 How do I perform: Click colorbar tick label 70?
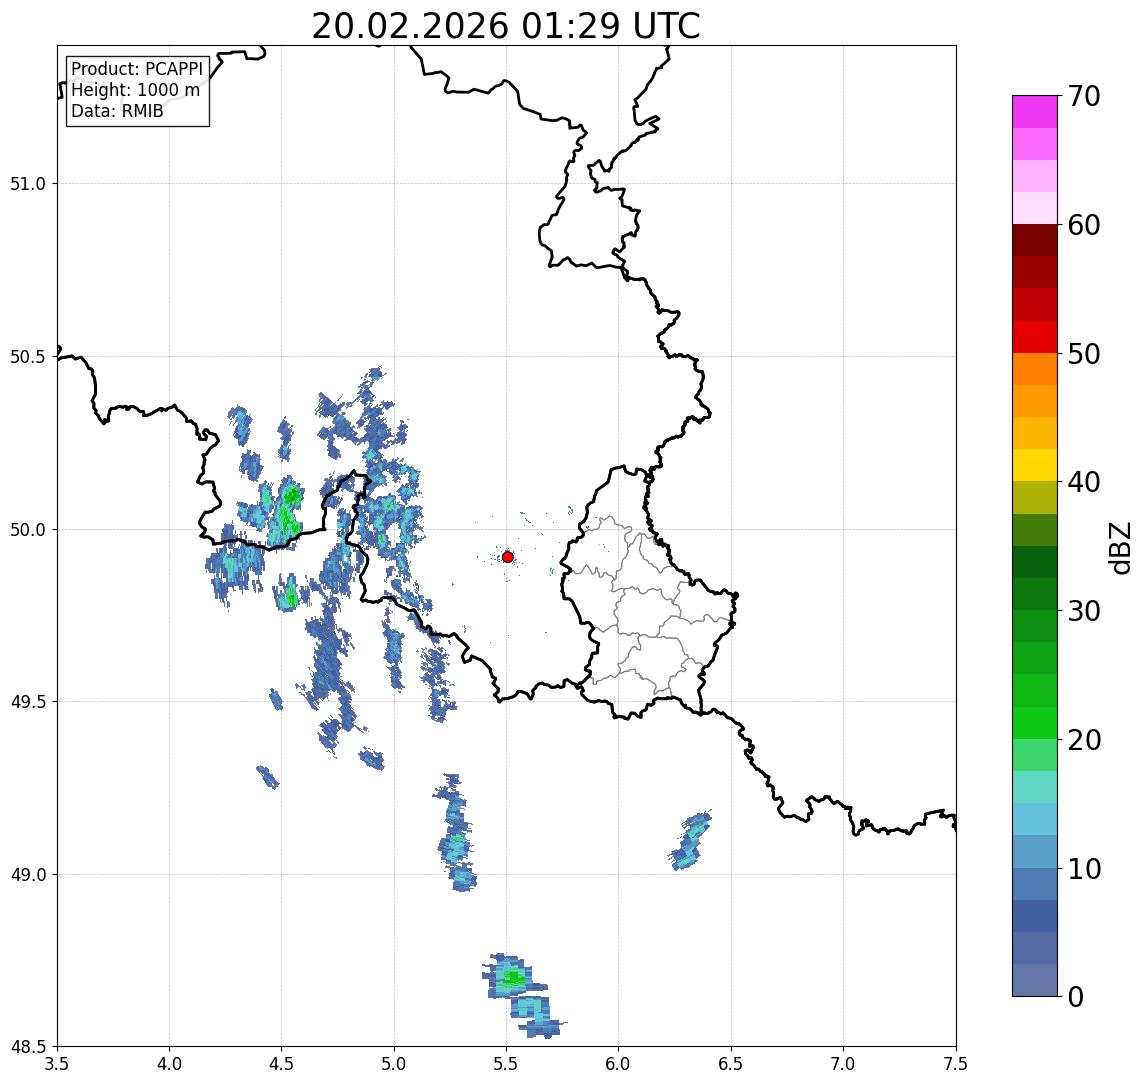pos(1083,96)
